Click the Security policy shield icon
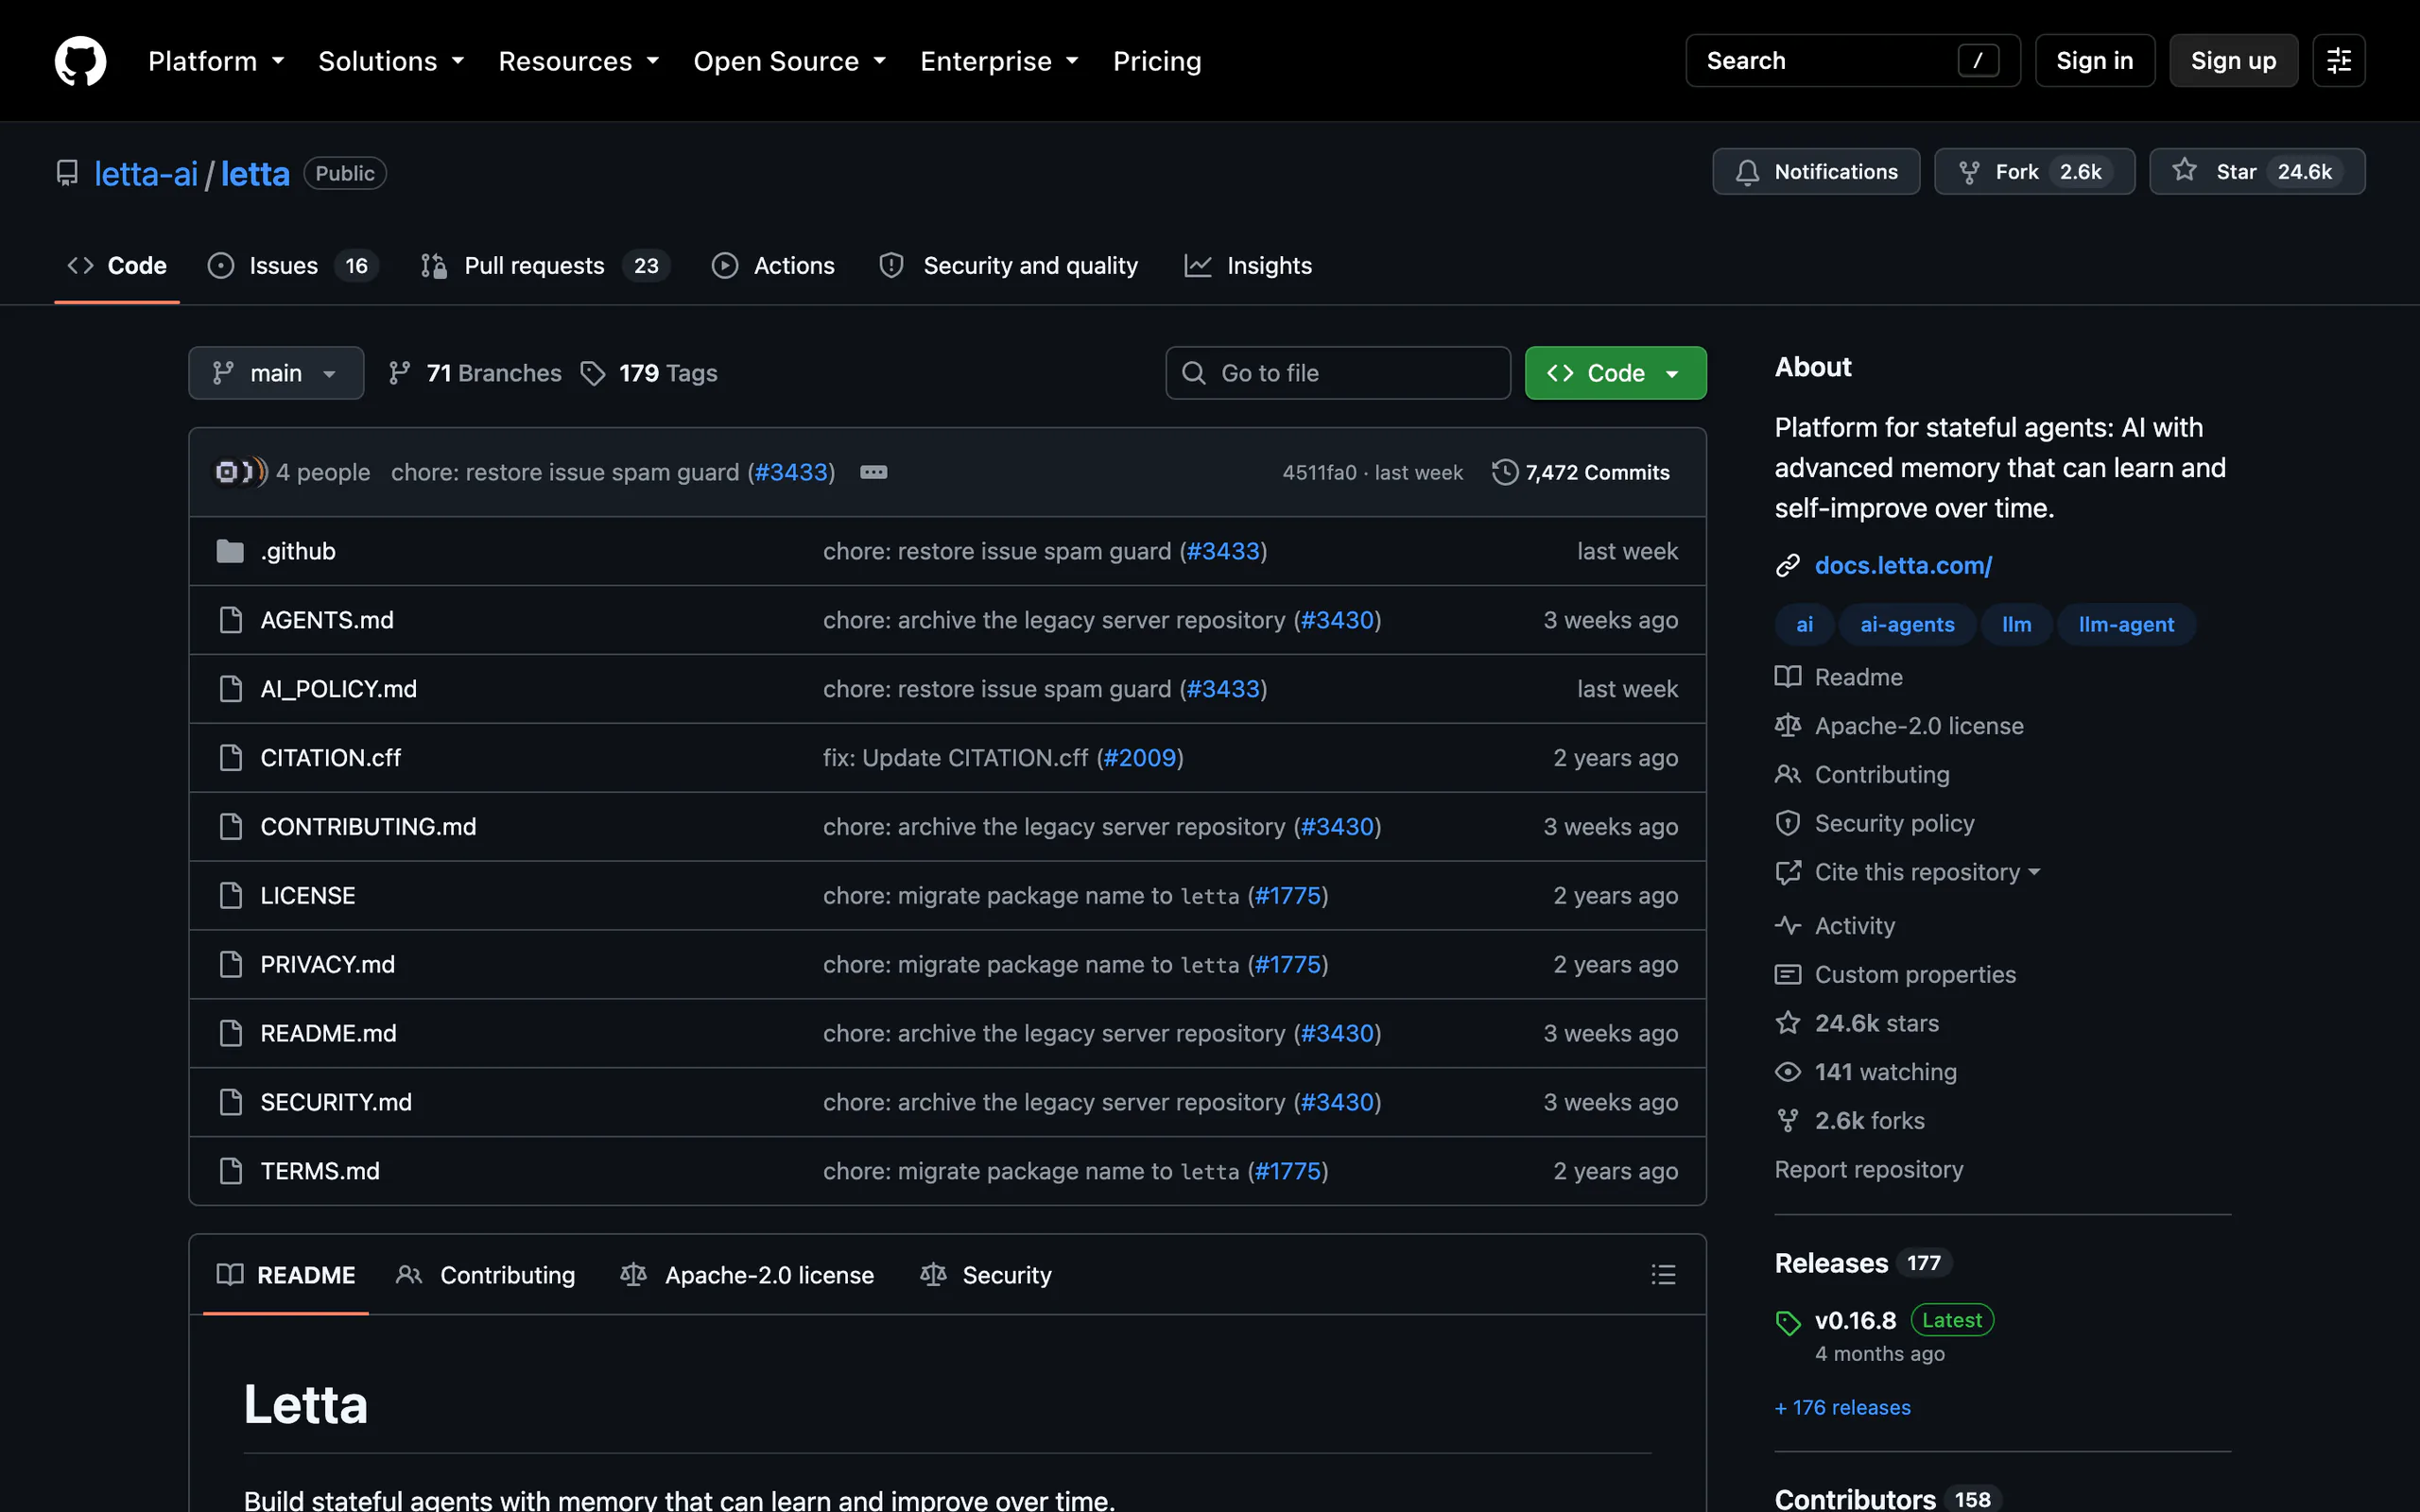Image resolution: width=2420 pixels, height=1512 pixels. (1787, 824)
